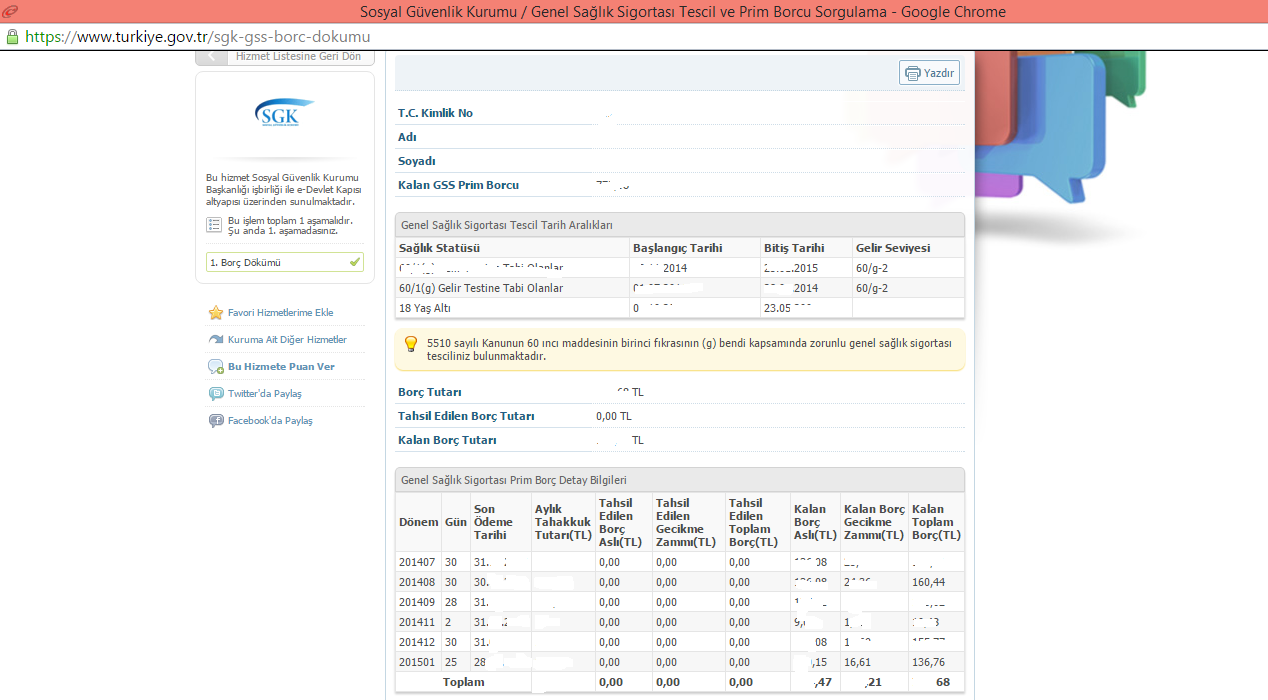Click the Adı label
1268x700 pixels.
pos(407,137)
